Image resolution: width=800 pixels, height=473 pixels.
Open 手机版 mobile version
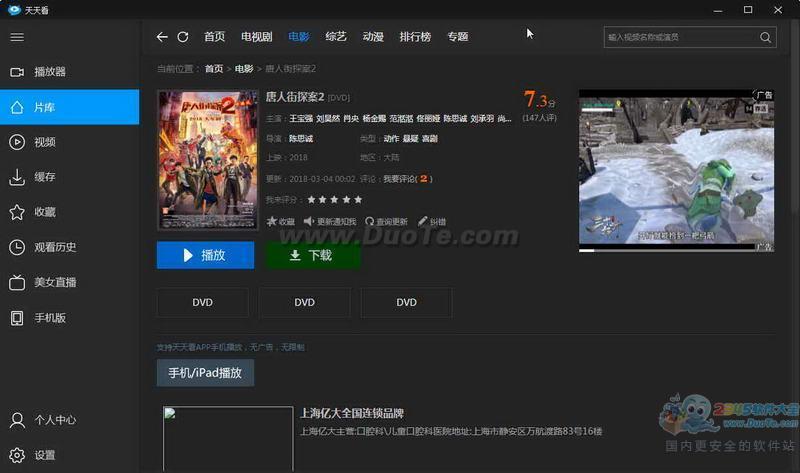tap(69, 318)
